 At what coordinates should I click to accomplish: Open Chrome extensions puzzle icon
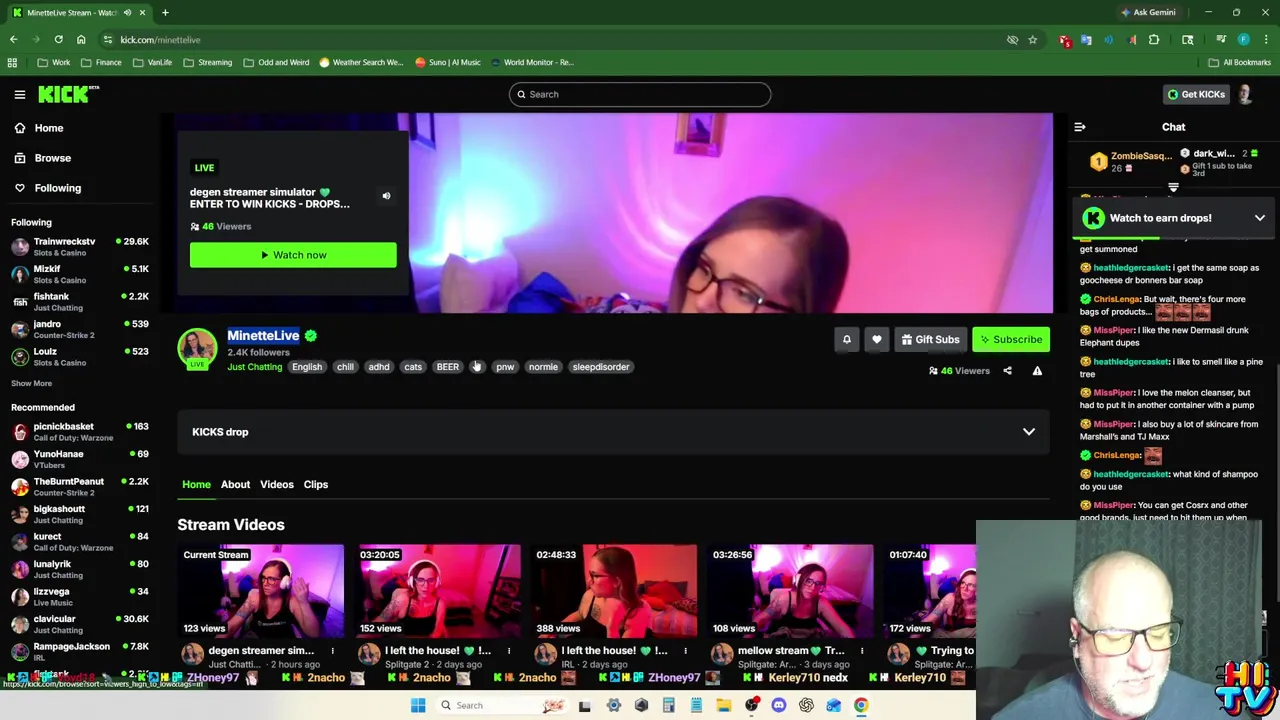1154,40
